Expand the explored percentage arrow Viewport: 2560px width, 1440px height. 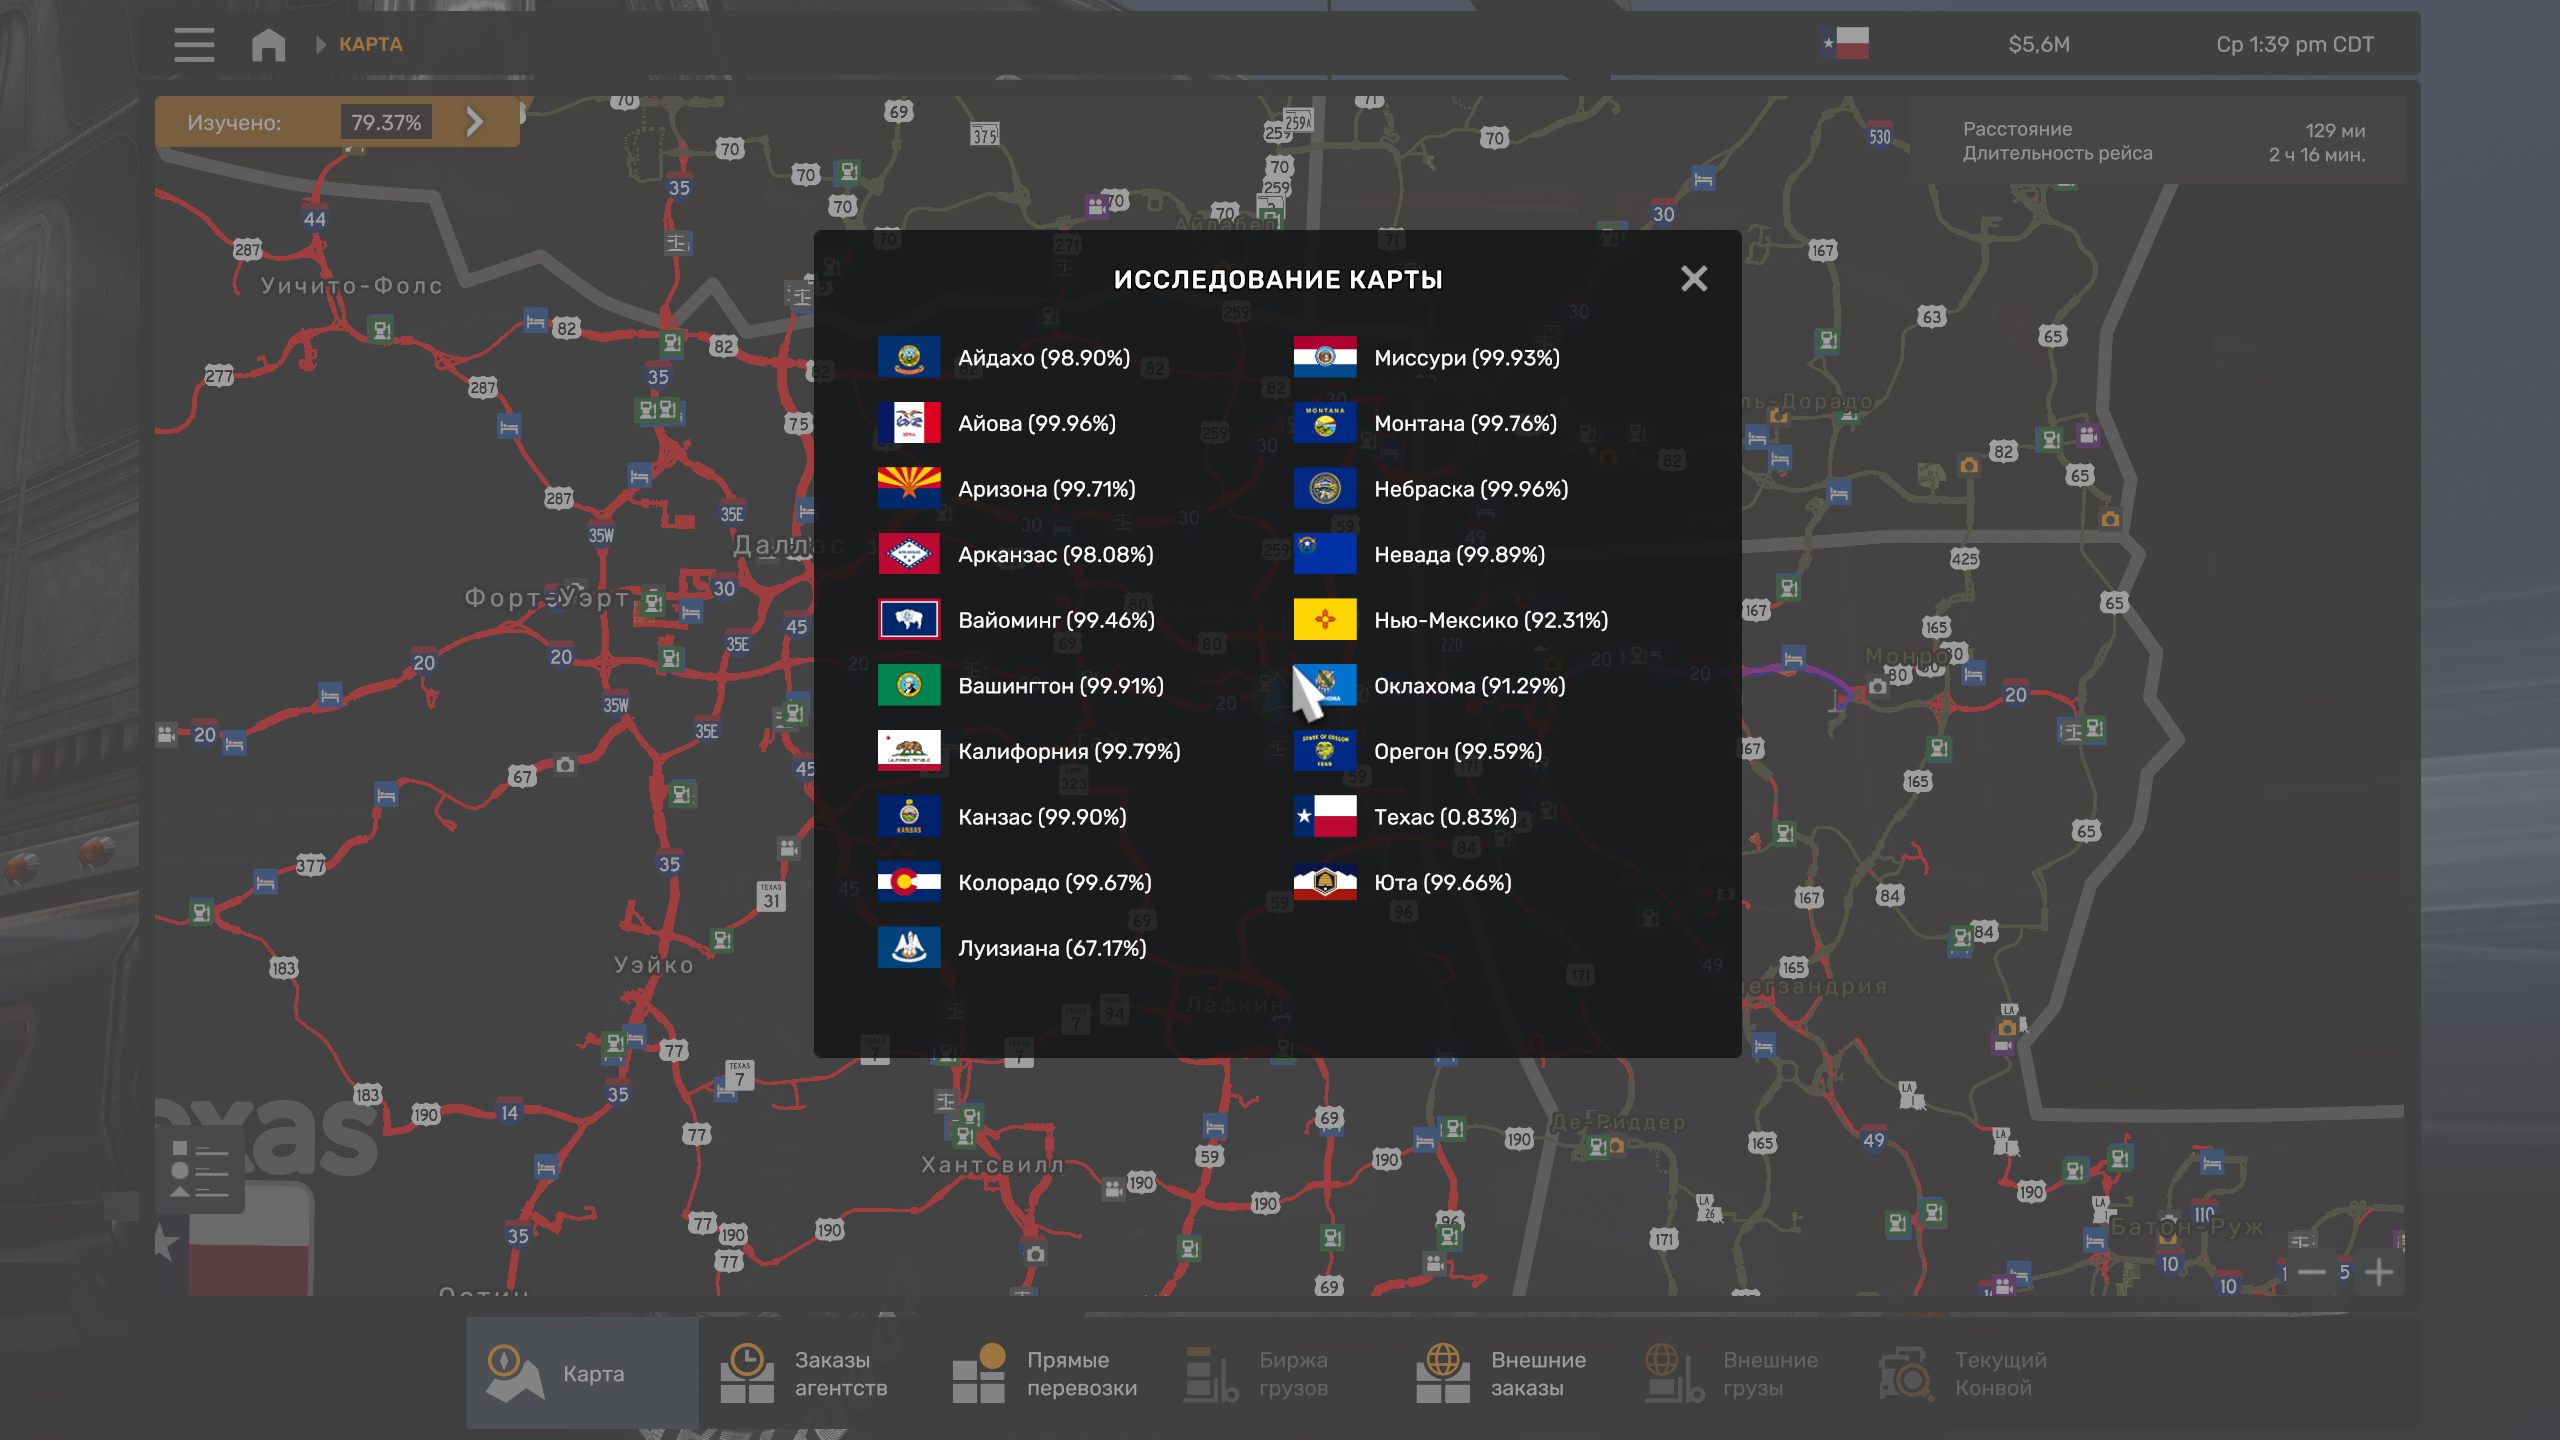[x=475, y=122]
